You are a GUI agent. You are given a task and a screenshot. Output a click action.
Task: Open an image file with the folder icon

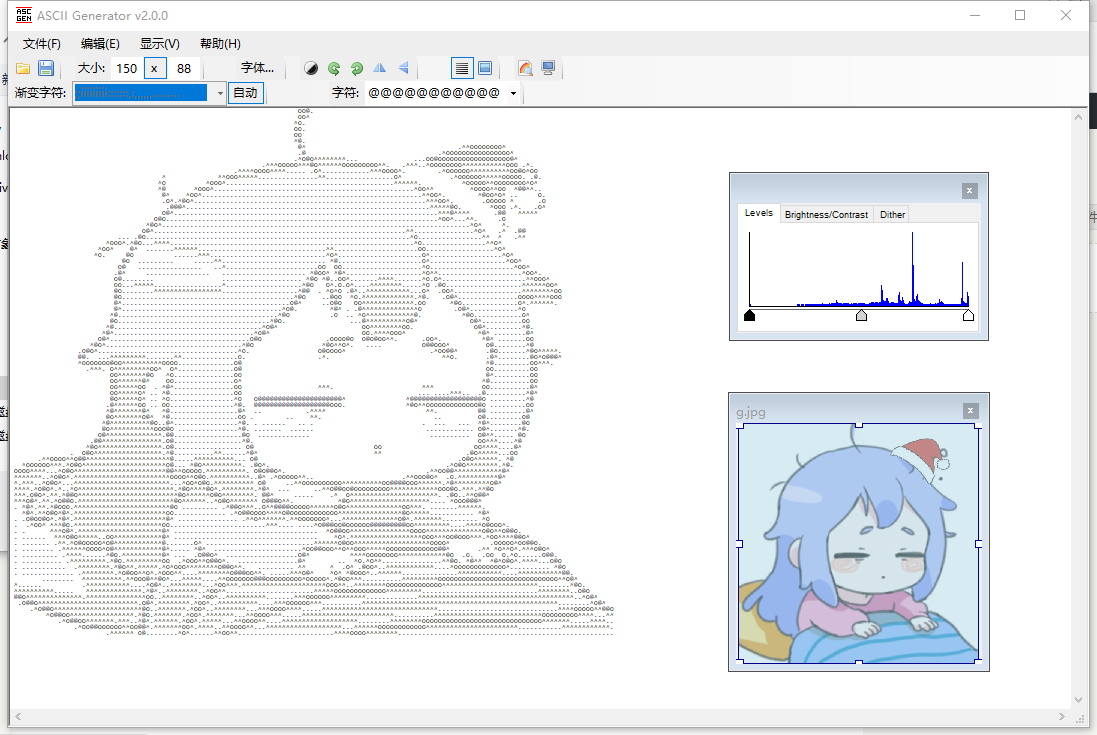click(x=23, y=69)
